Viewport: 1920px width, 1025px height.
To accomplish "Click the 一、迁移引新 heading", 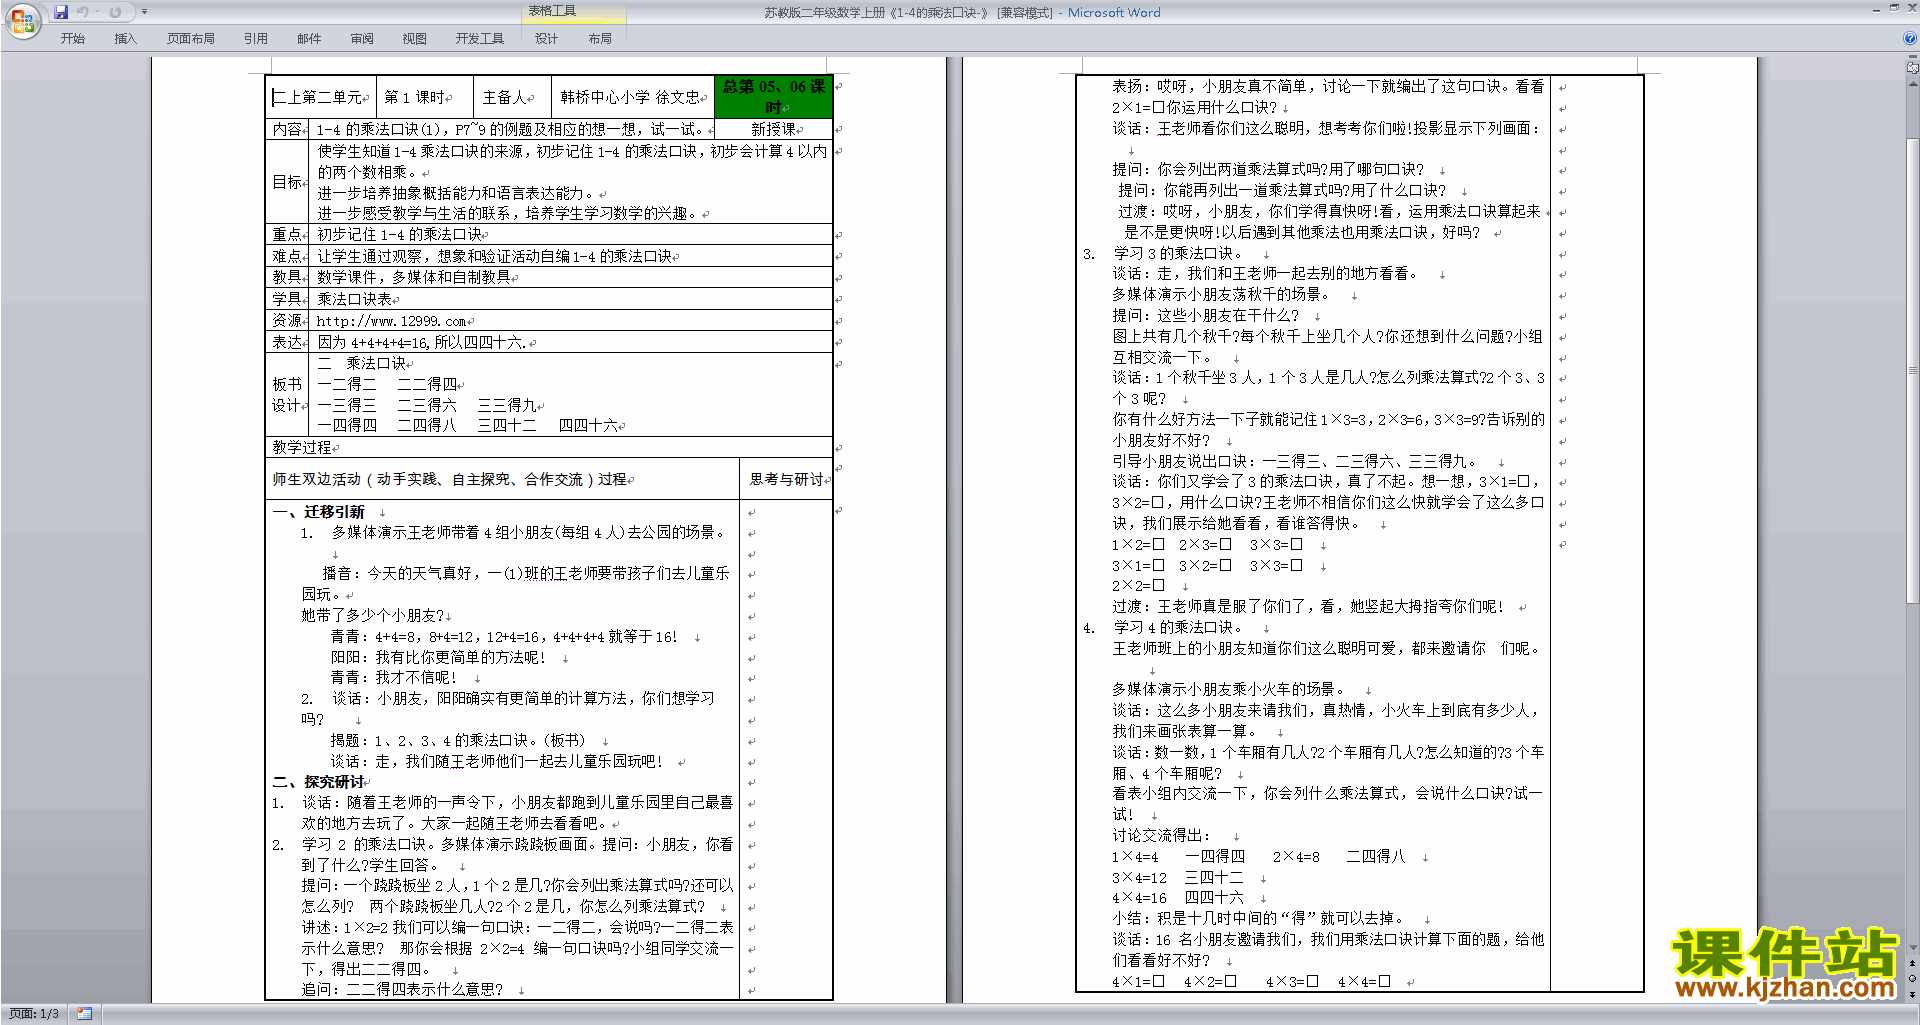I will coord(319,512).
